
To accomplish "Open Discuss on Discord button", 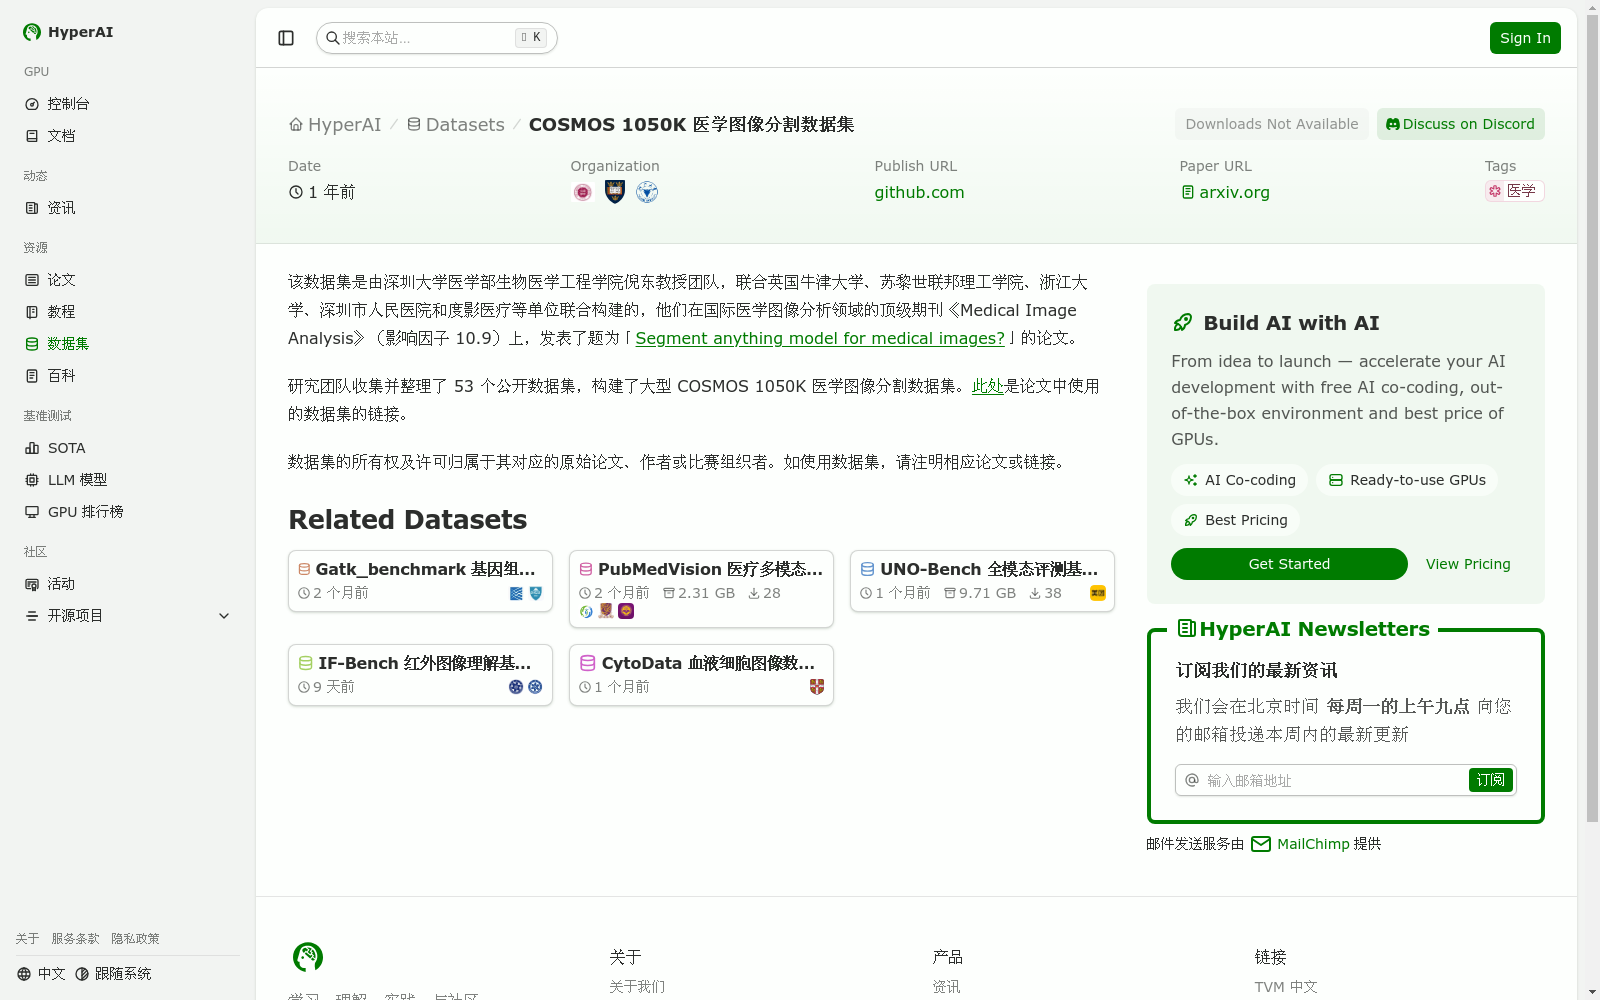I will click(x=1460, y=124).
